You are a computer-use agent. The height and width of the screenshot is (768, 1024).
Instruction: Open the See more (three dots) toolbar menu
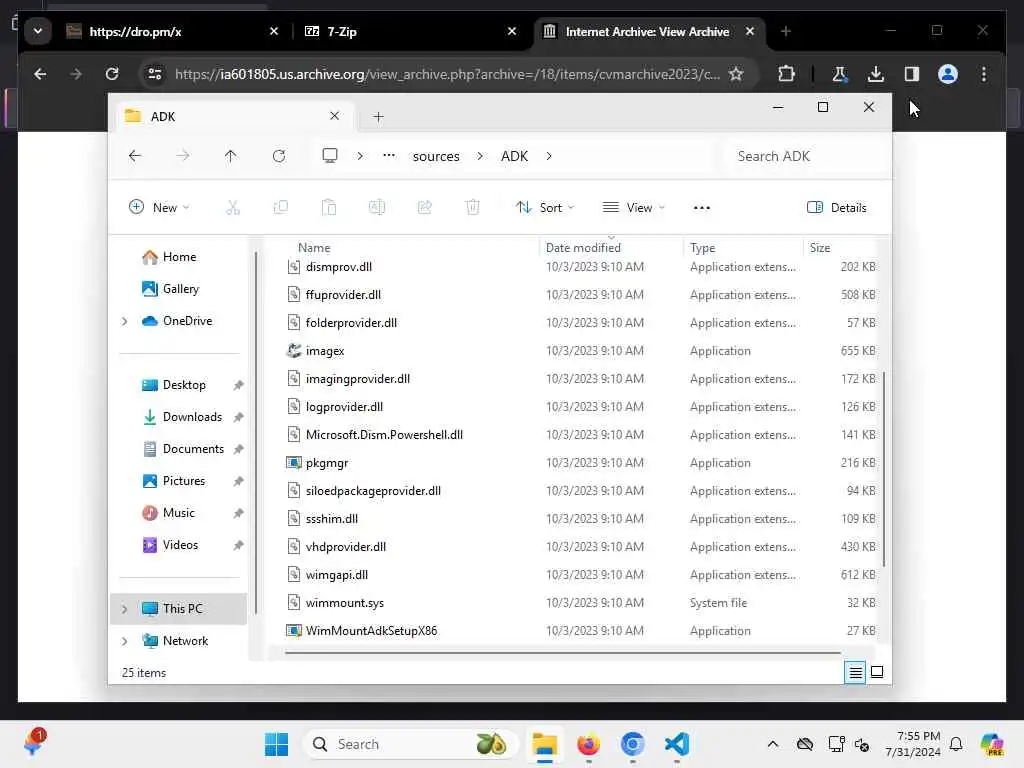tap(701, 208)
